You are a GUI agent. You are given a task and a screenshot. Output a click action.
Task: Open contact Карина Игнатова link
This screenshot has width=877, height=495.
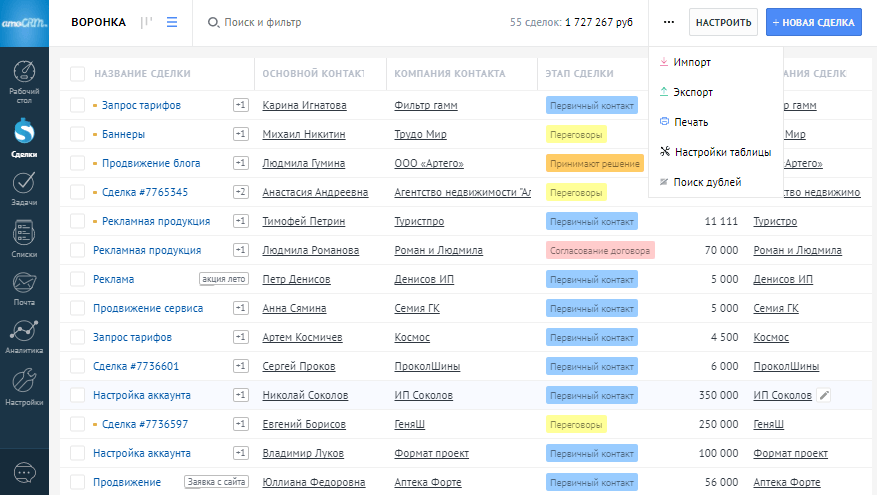click(x=304, y=105)
